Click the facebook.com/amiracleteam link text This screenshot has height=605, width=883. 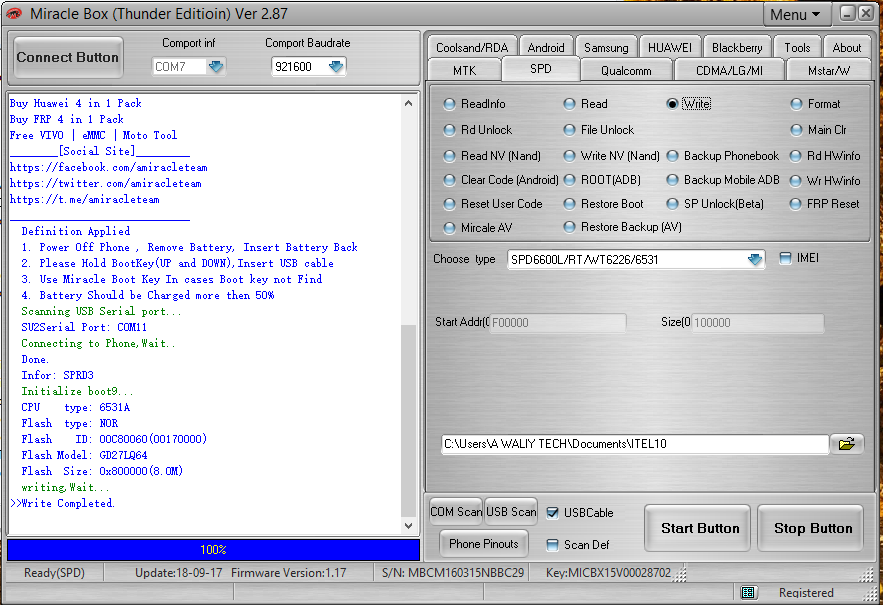[109, 167]
